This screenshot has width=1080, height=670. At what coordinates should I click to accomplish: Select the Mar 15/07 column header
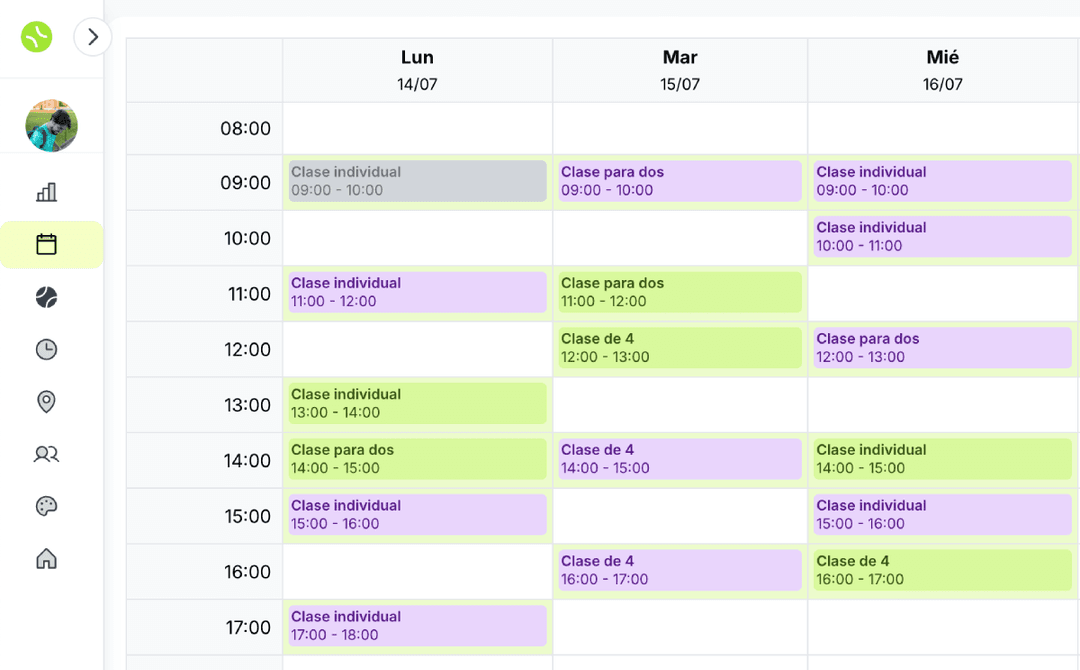[680, 70]
